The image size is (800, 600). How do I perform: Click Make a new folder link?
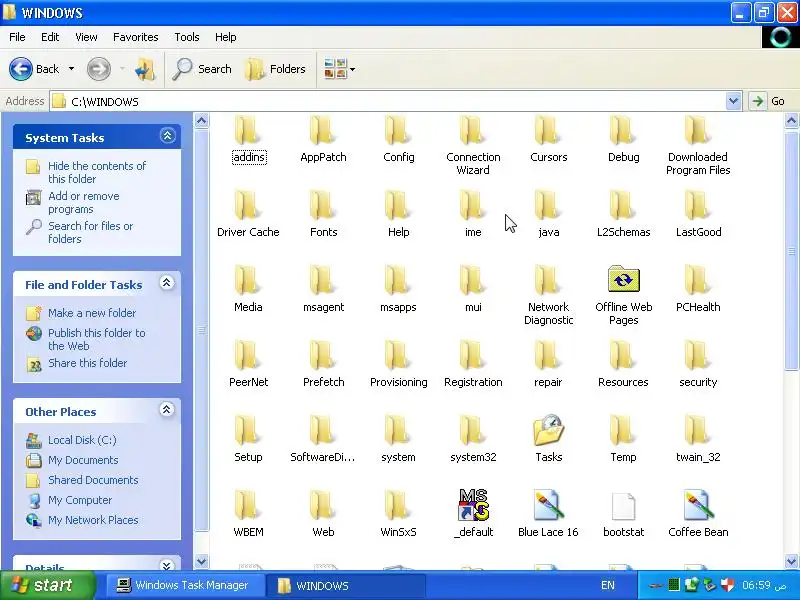(x=92, y=313)
